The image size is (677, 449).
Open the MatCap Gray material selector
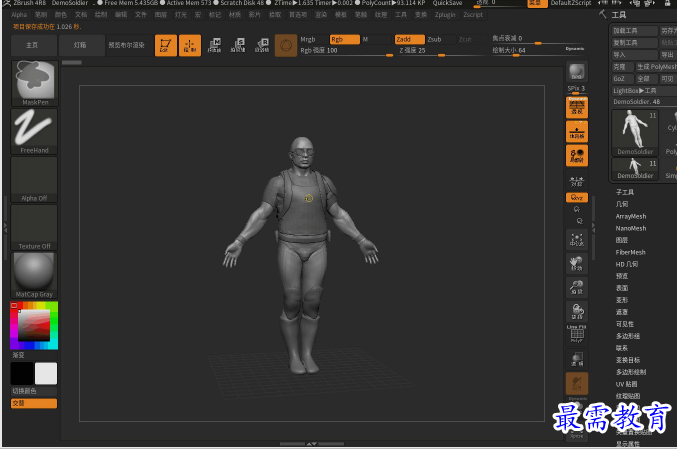coord(35,275)
